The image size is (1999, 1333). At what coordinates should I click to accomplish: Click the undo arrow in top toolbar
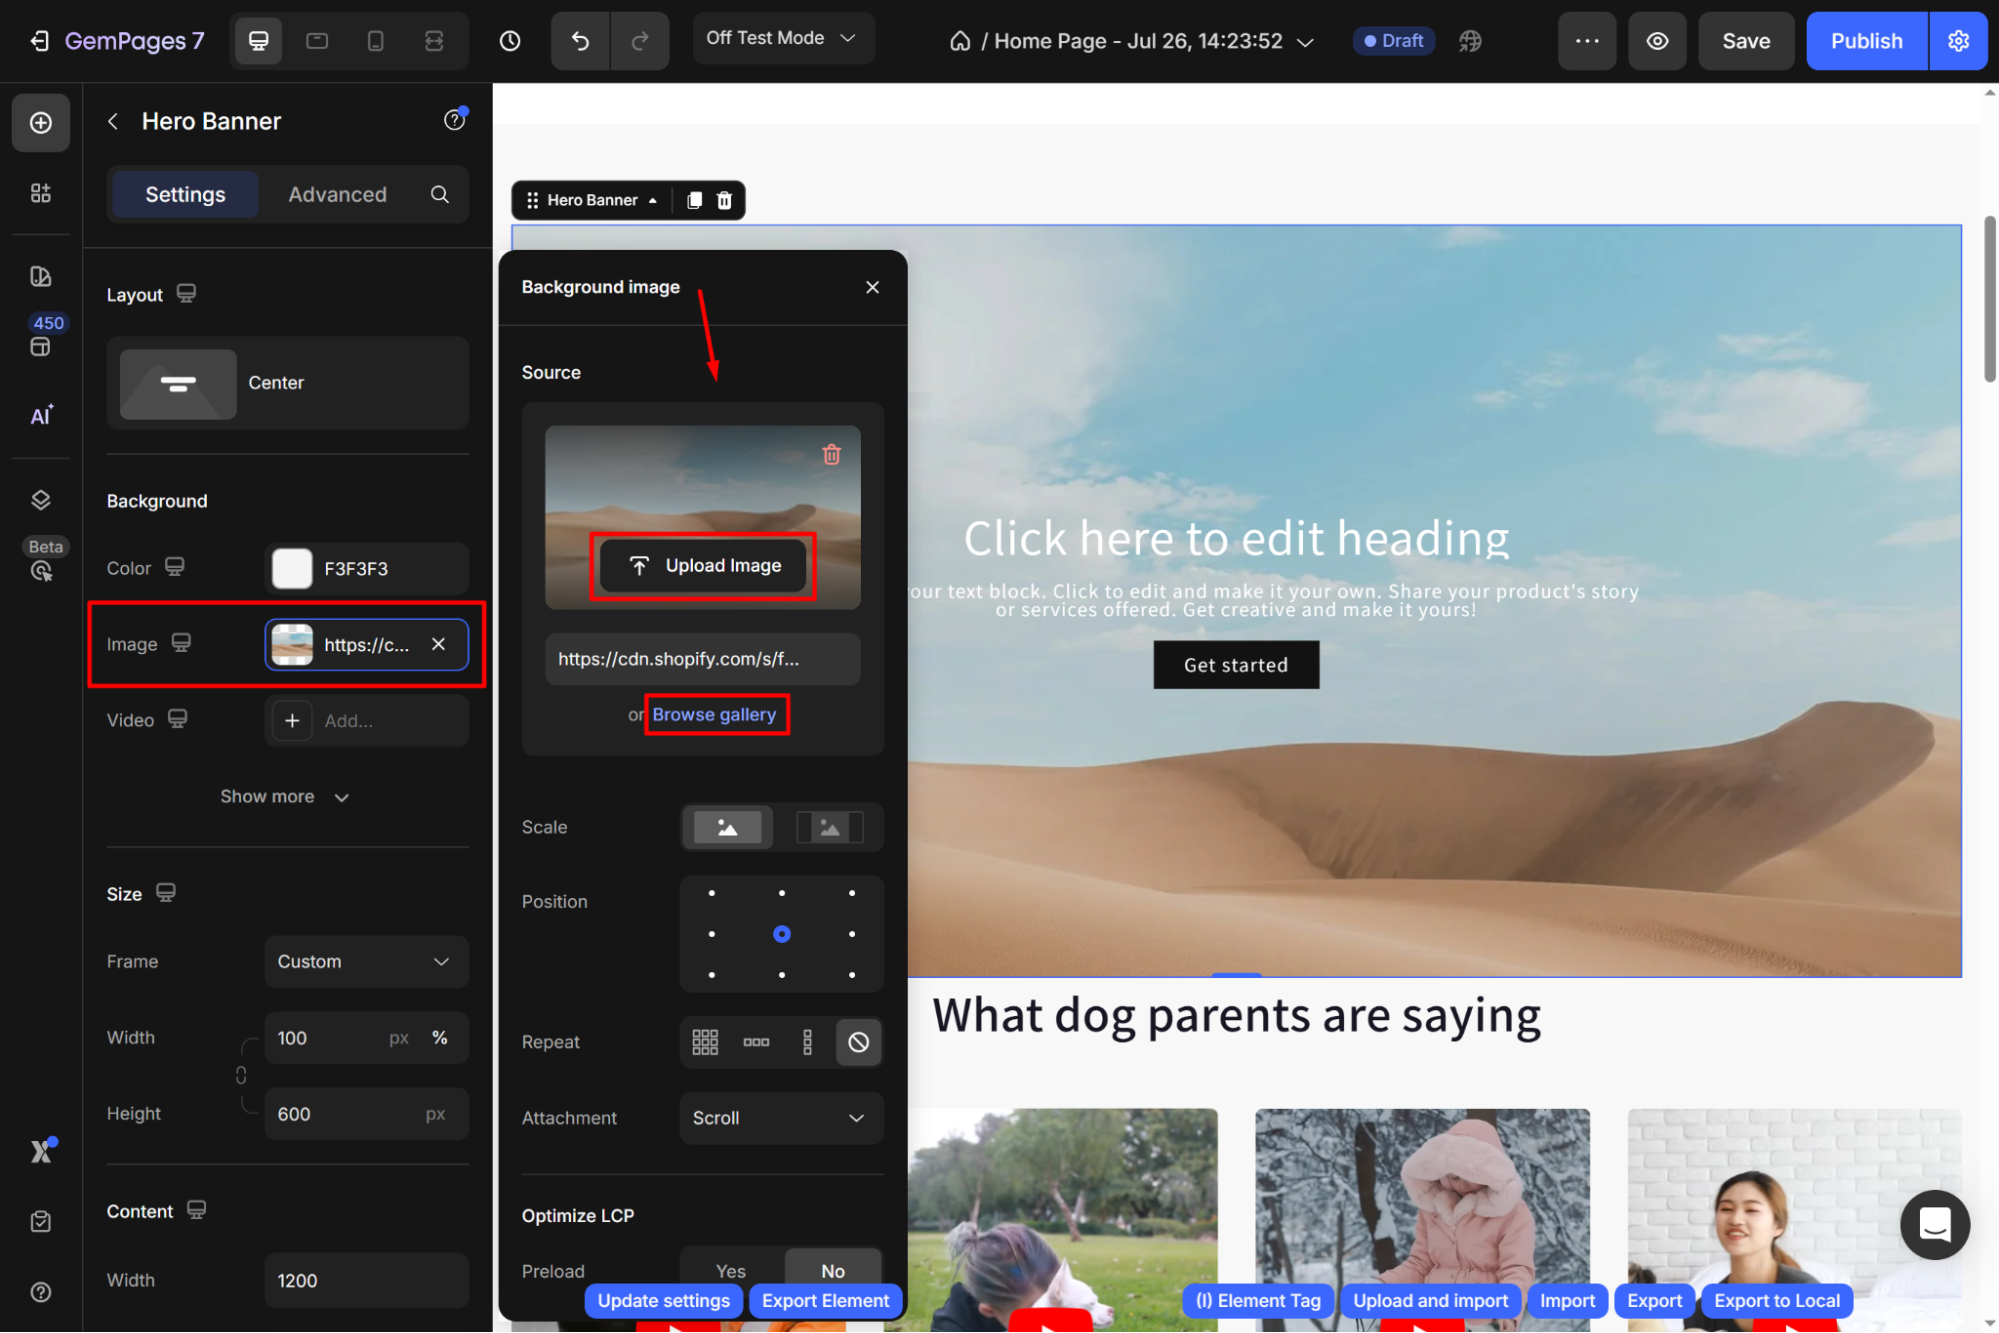(x=580, y=41)
